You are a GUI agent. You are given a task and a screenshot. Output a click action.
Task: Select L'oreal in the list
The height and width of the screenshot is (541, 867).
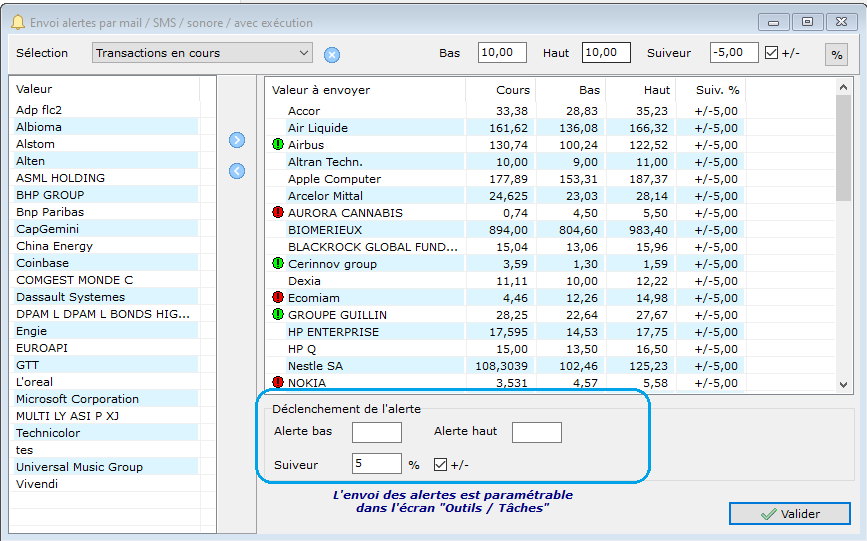click(104, 382)
